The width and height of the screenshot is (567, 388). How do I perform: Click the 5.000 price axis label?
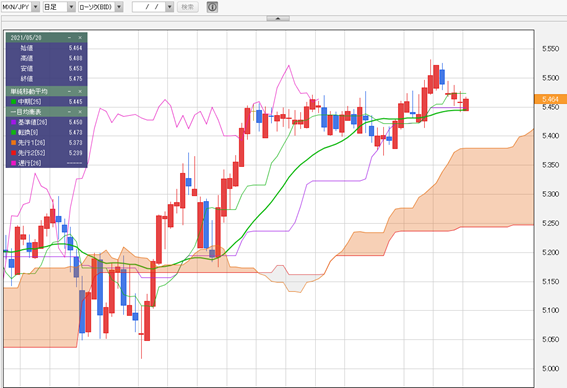(x=550, y=368)
